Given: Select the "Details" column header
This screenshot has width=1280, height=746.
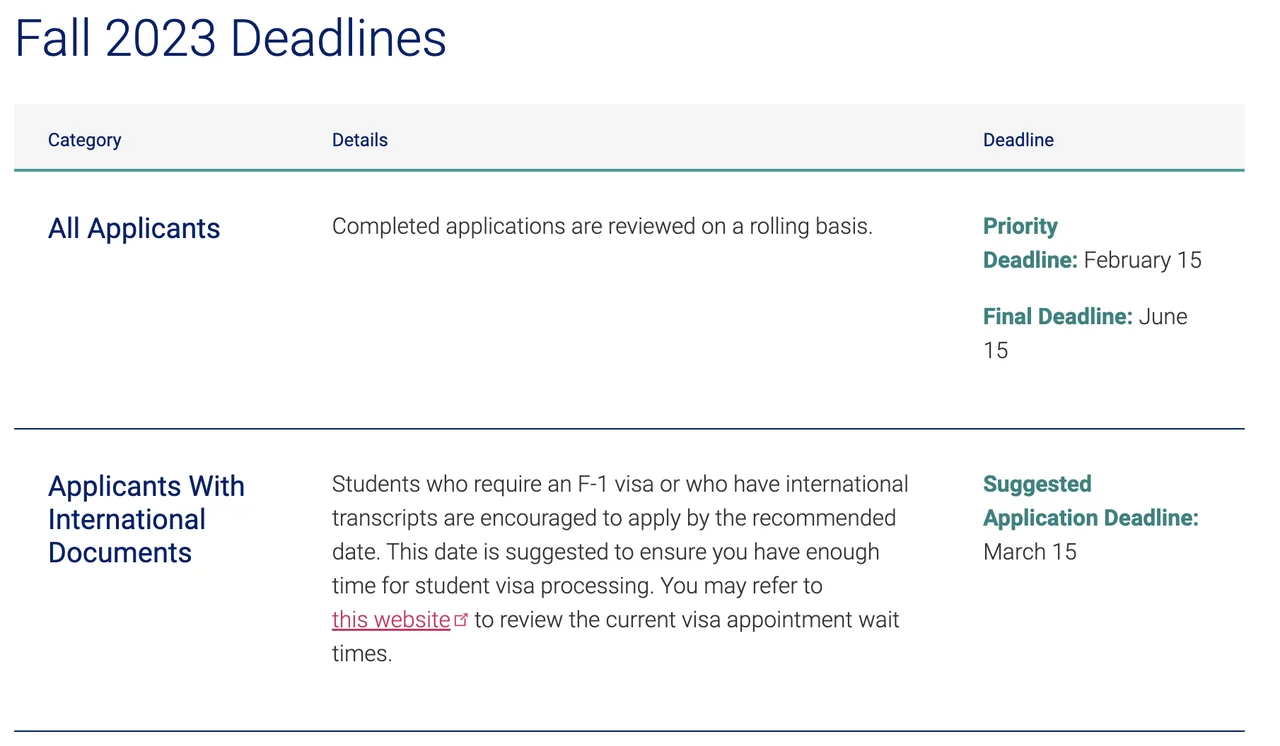Looking at the screenshot, I should coord(359,140).
